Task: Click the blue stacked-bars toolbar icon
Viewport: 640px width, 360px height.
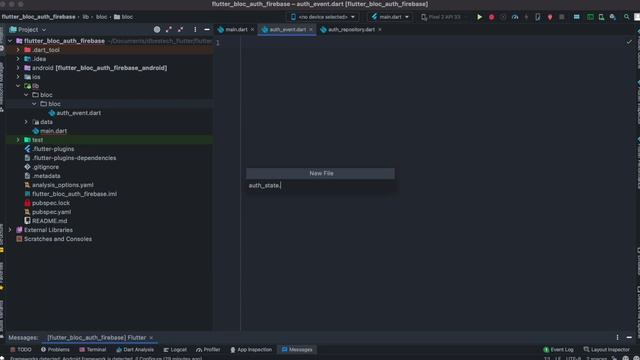Action: point(576,17)
